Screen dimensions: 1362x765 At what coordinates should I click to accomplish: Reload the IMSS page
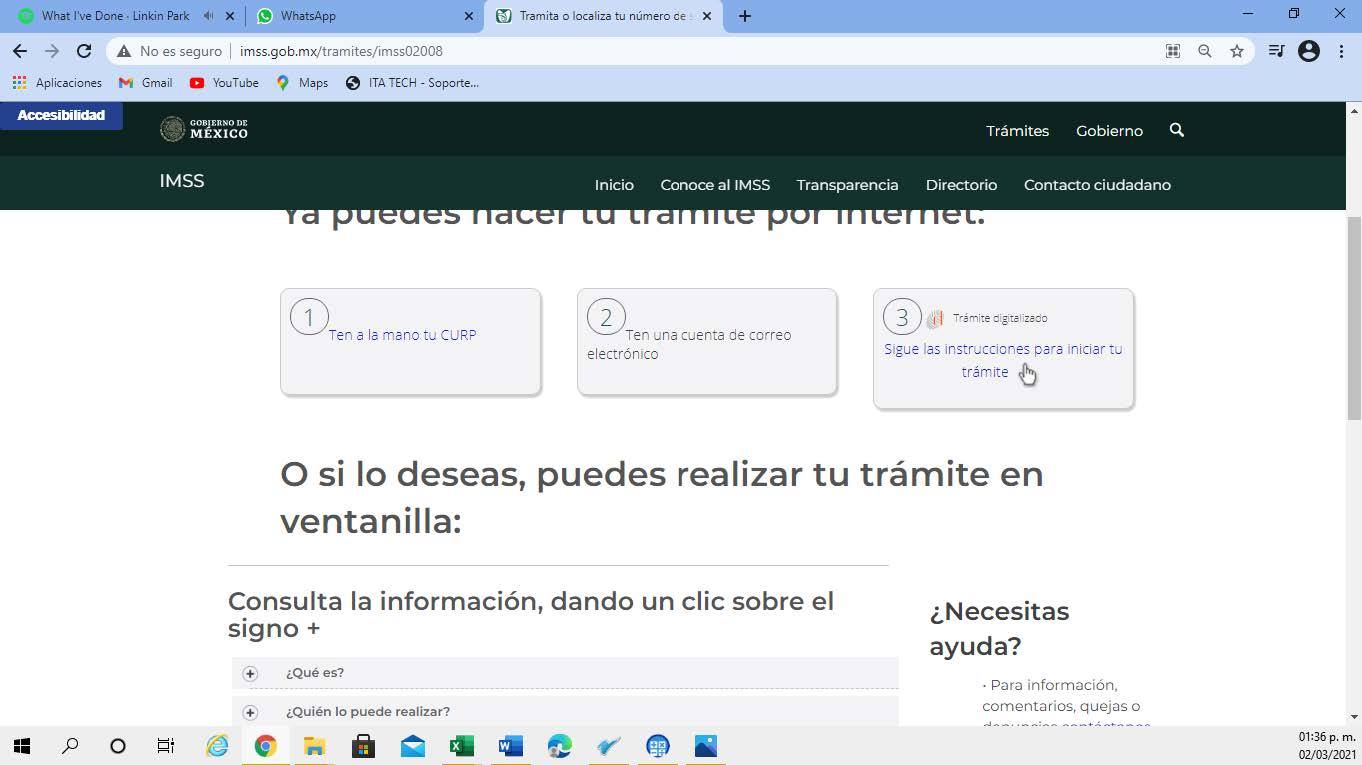tap(84, 51)
